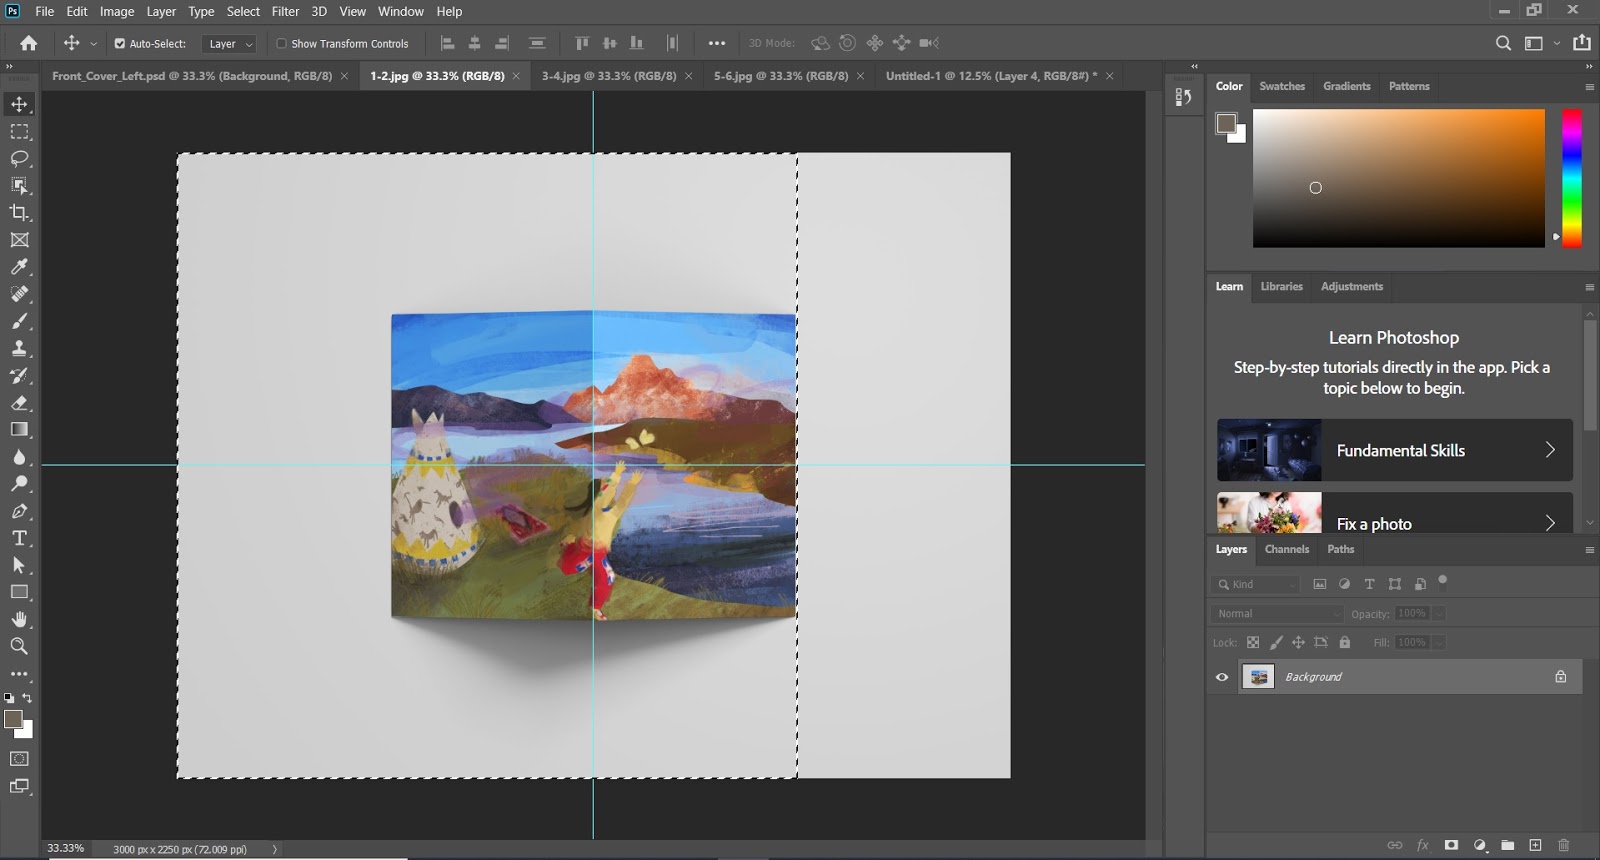Switch to the Swatches tab
Viewport: 1600px width, 860px height.
[x=1282, y=86]
